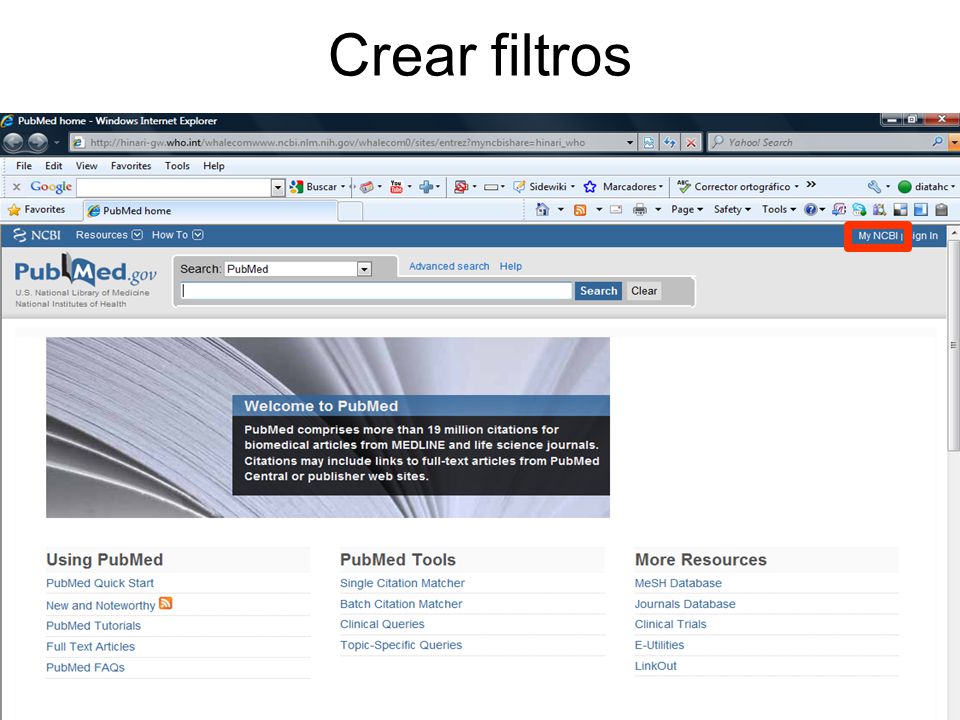Click the Refresh page icon
The width and height of the screenshot is (960, 720).
(x=669, y=143)
